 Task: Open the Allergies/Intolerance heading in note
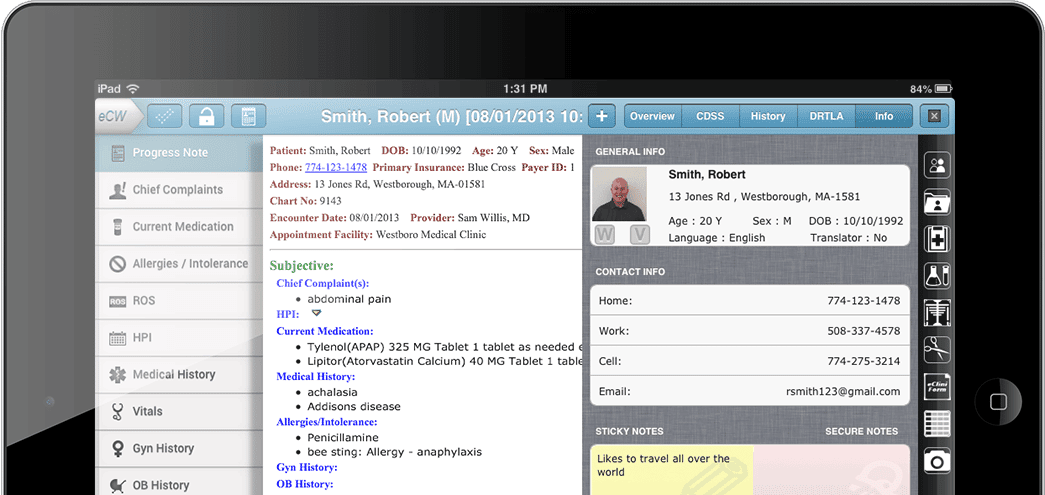pyautogui.click(x=327, y=422)
